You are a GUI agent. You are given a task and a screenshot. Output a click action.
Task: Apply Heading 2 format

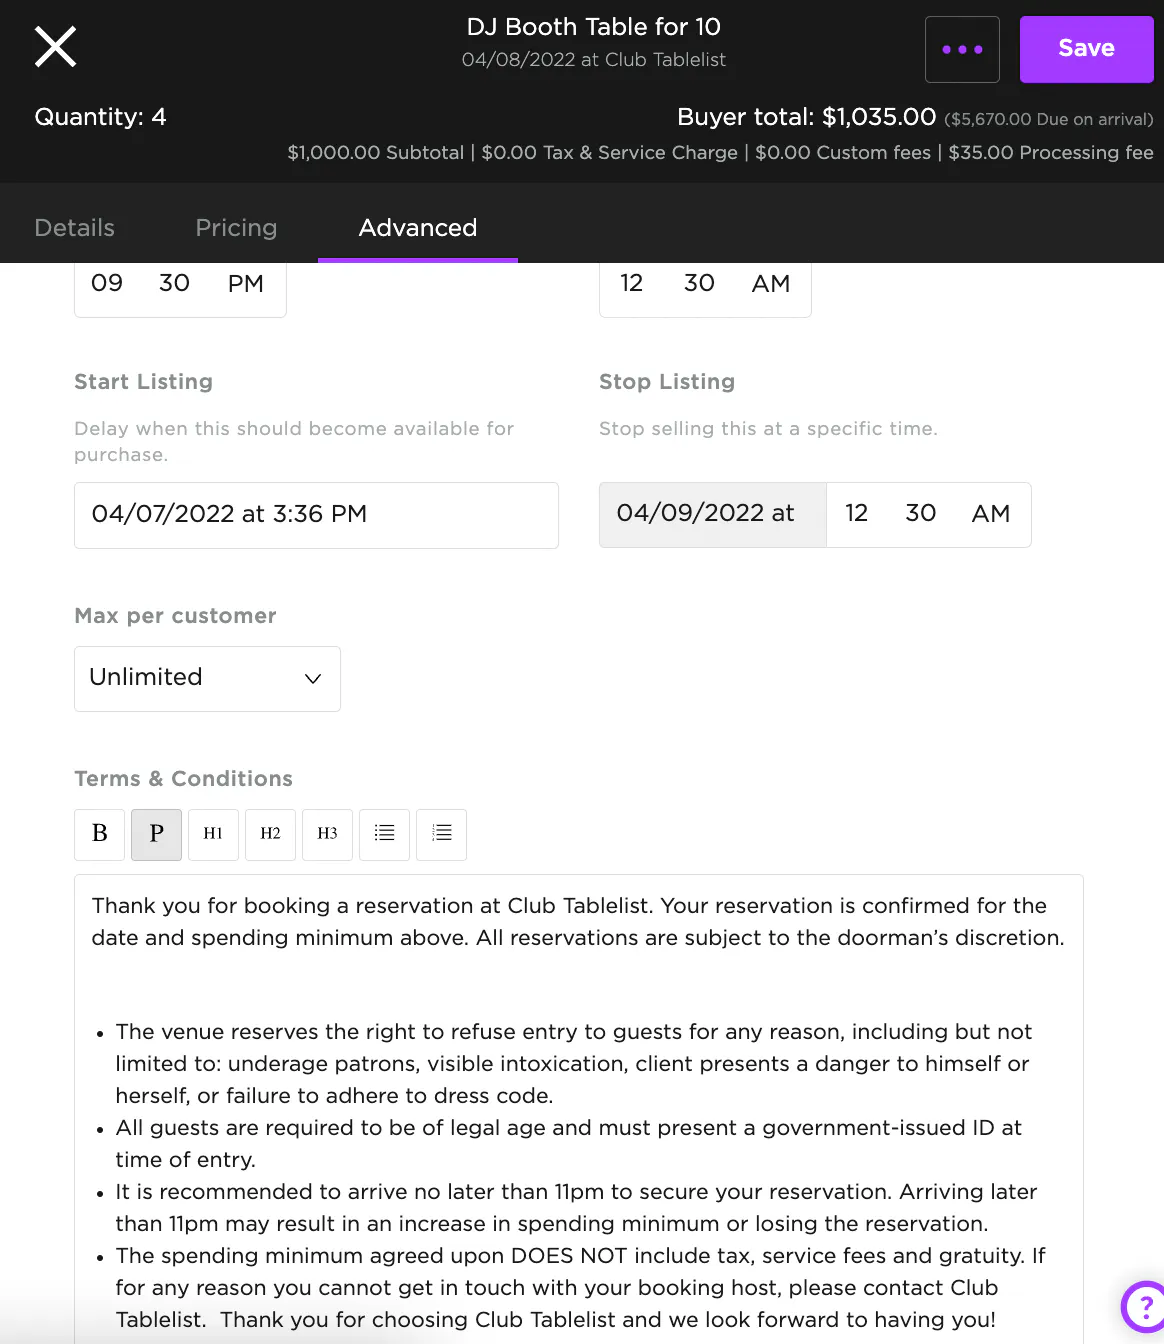(270, 834)
